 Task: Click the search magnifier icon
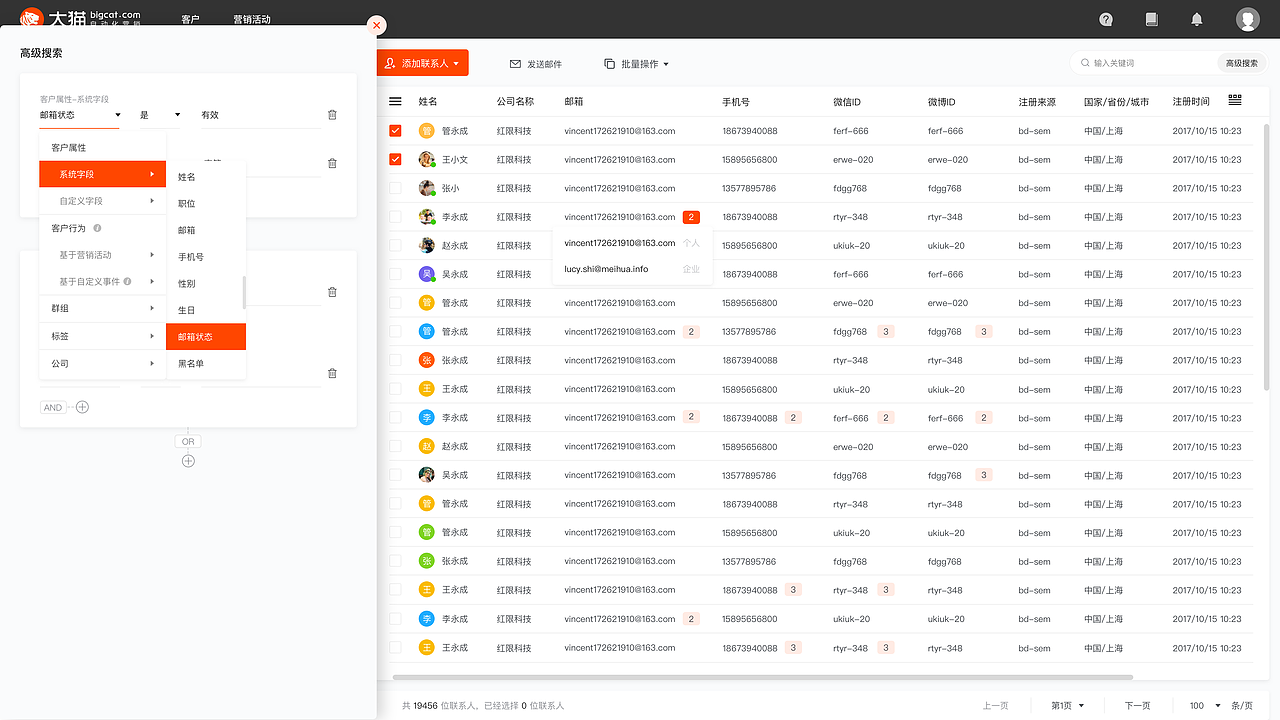(1085, 63)
